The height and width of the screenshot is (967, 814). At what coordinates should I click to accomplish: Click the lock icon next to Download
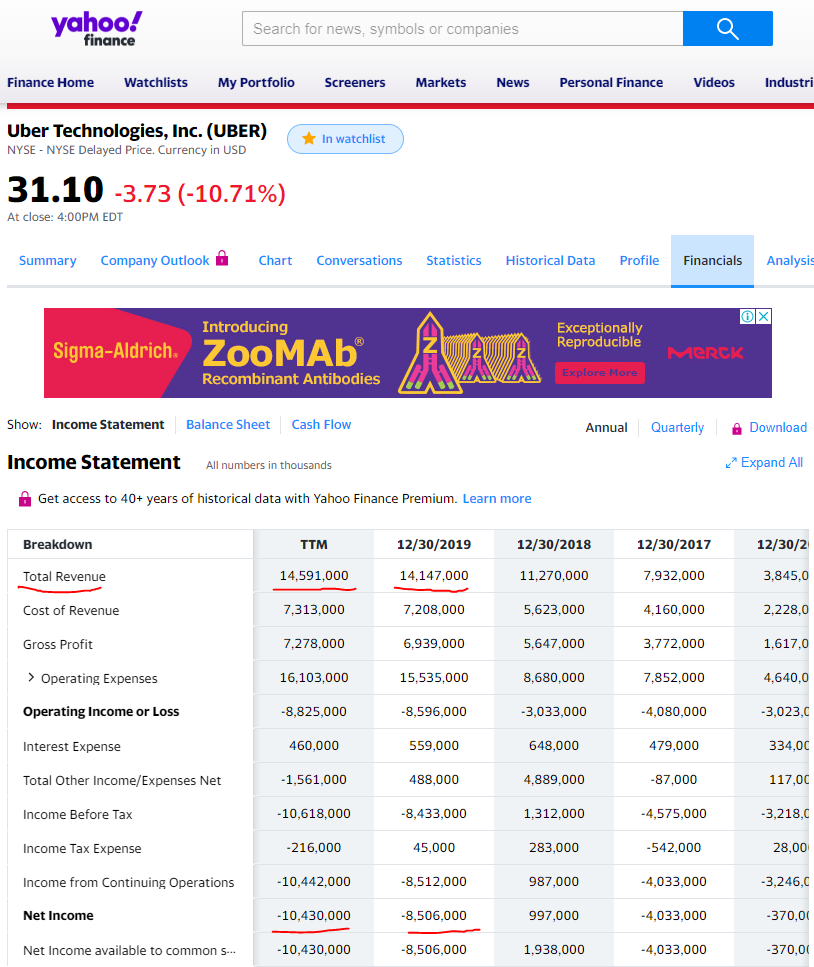coord(737,429)
